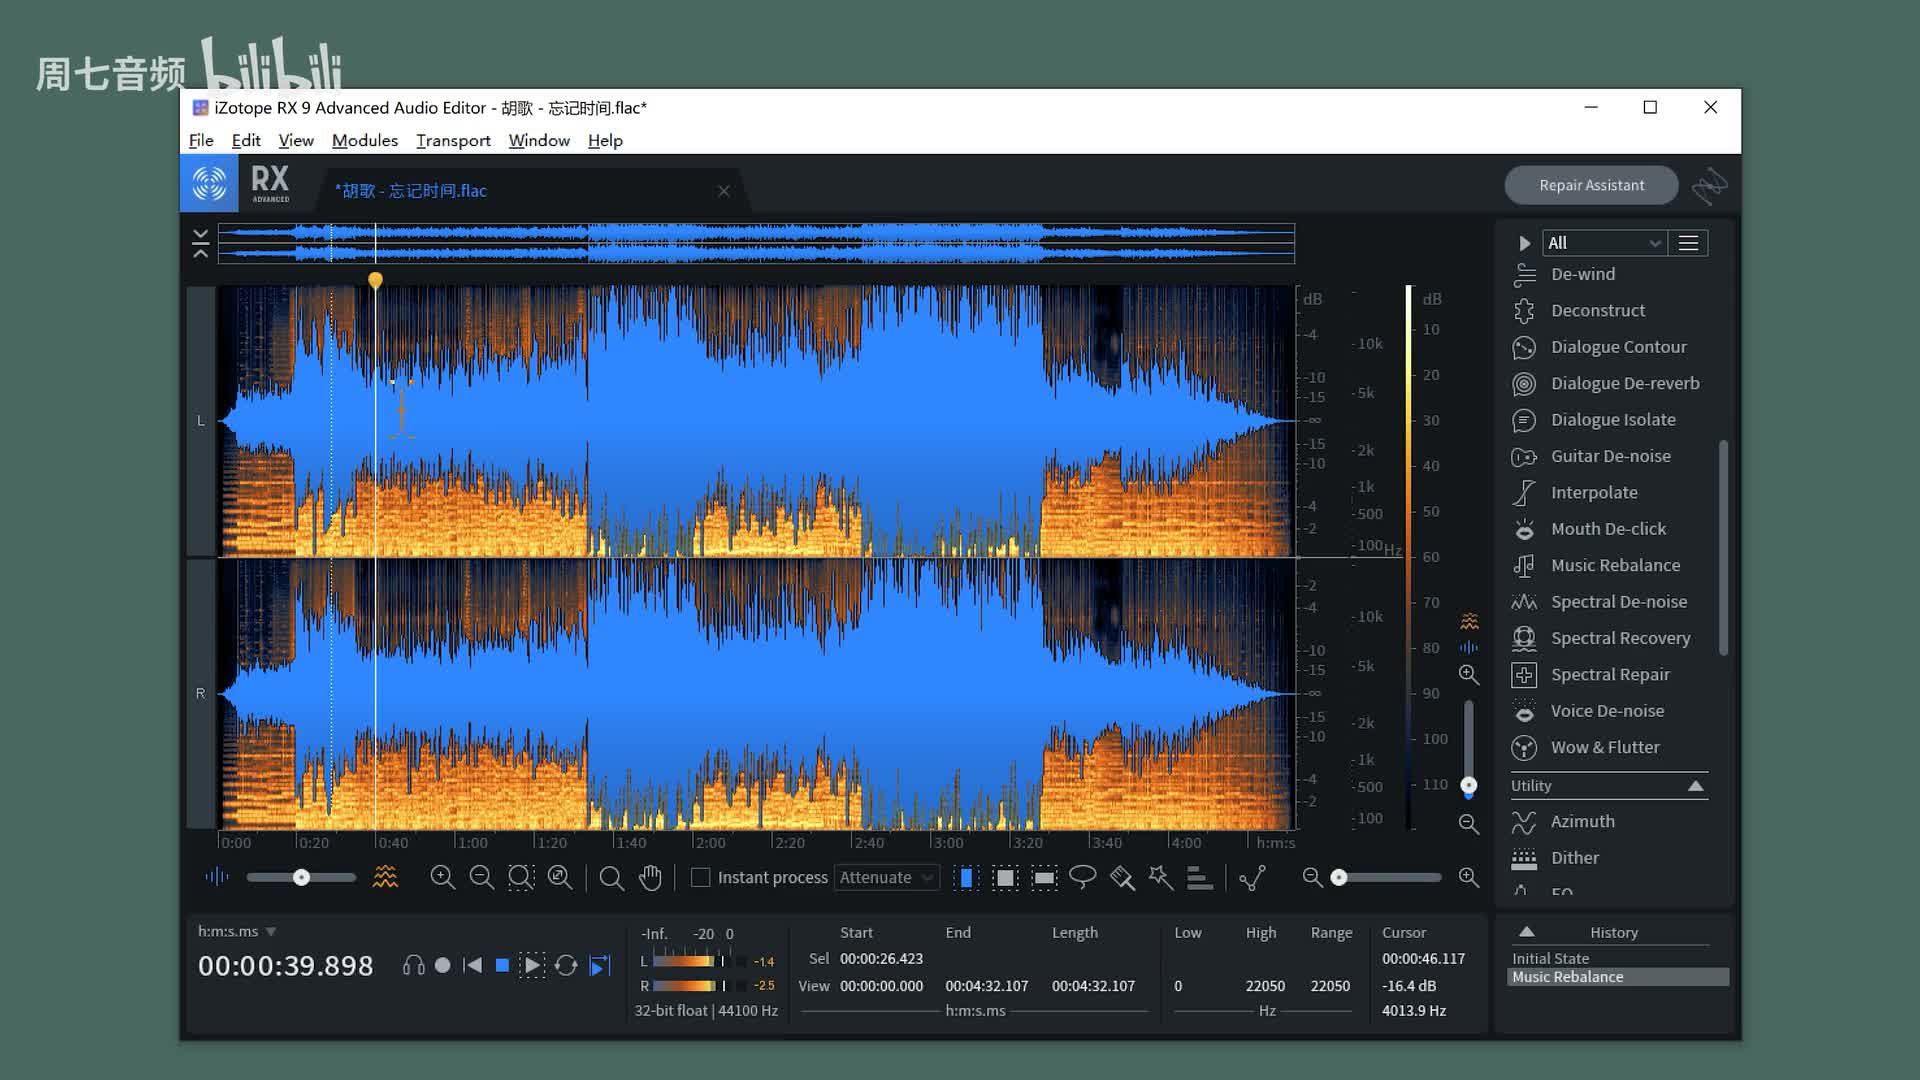Open the Mouth De-click module
The image size is (1920, 1080).
(1607, 529)
